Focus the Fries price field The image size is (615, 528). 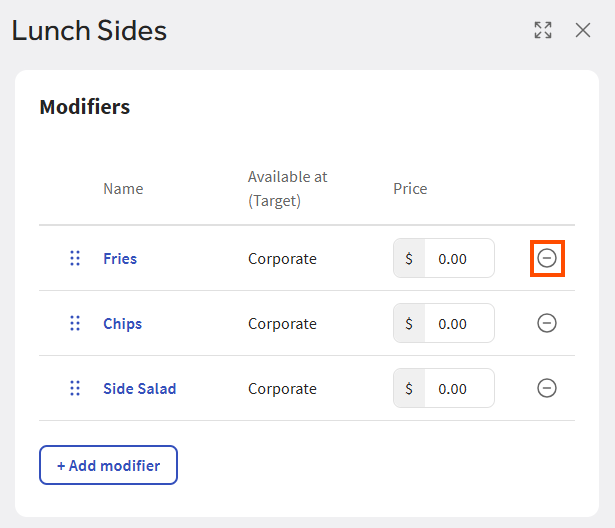pos(458,258)
